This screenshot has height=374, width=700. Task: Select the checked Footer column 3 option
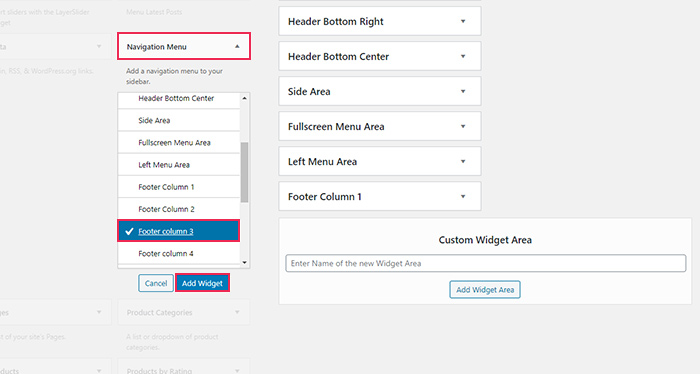(x=179, y=231)
